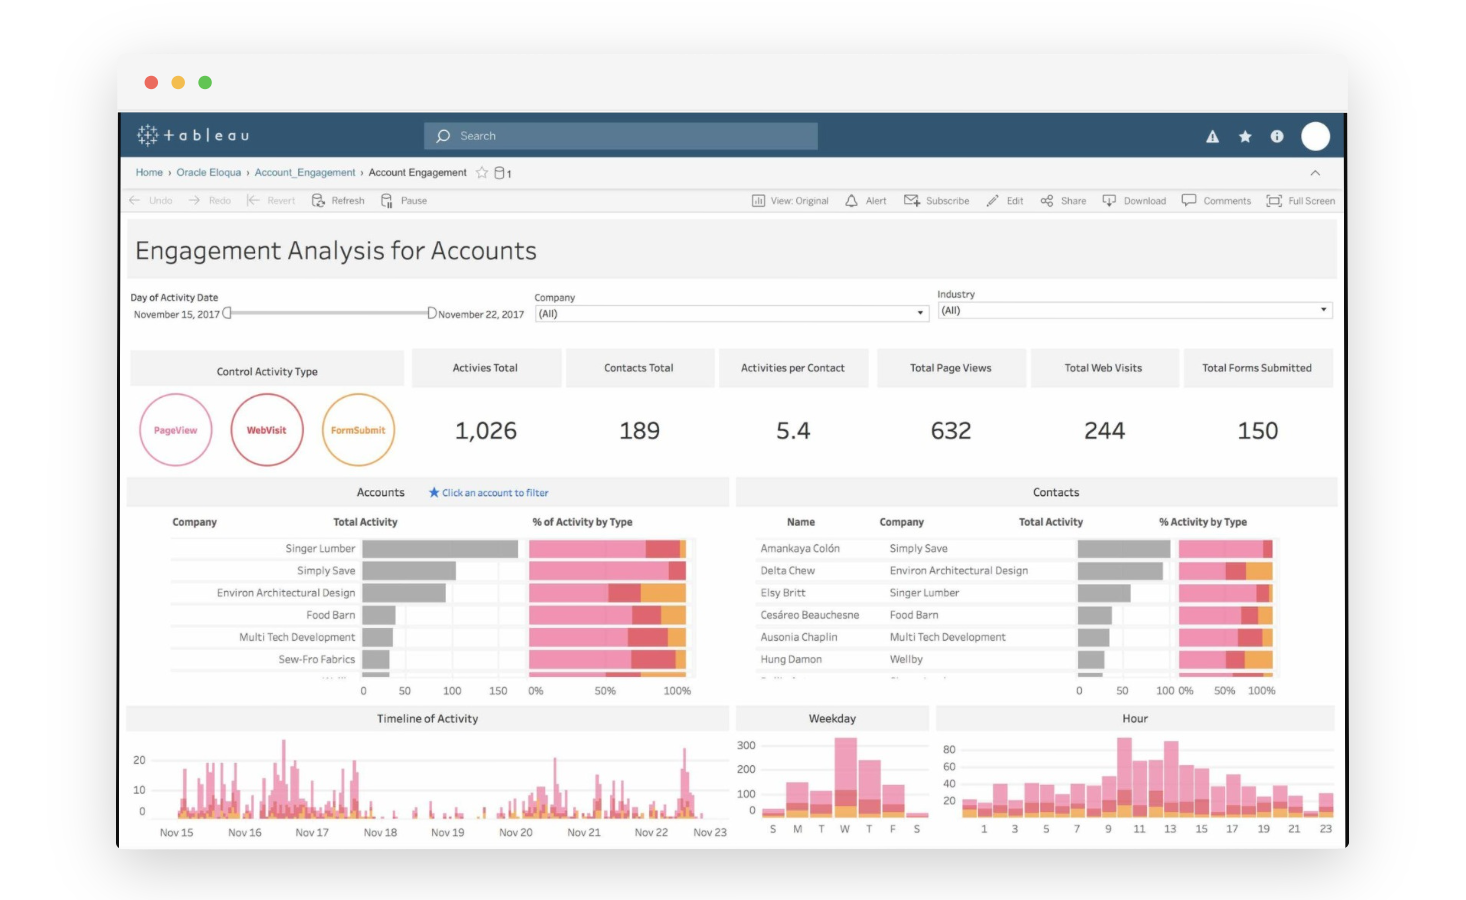Click the Contacts Total value 189
This screenshot has height=900, width=1466.
[640, 431]
